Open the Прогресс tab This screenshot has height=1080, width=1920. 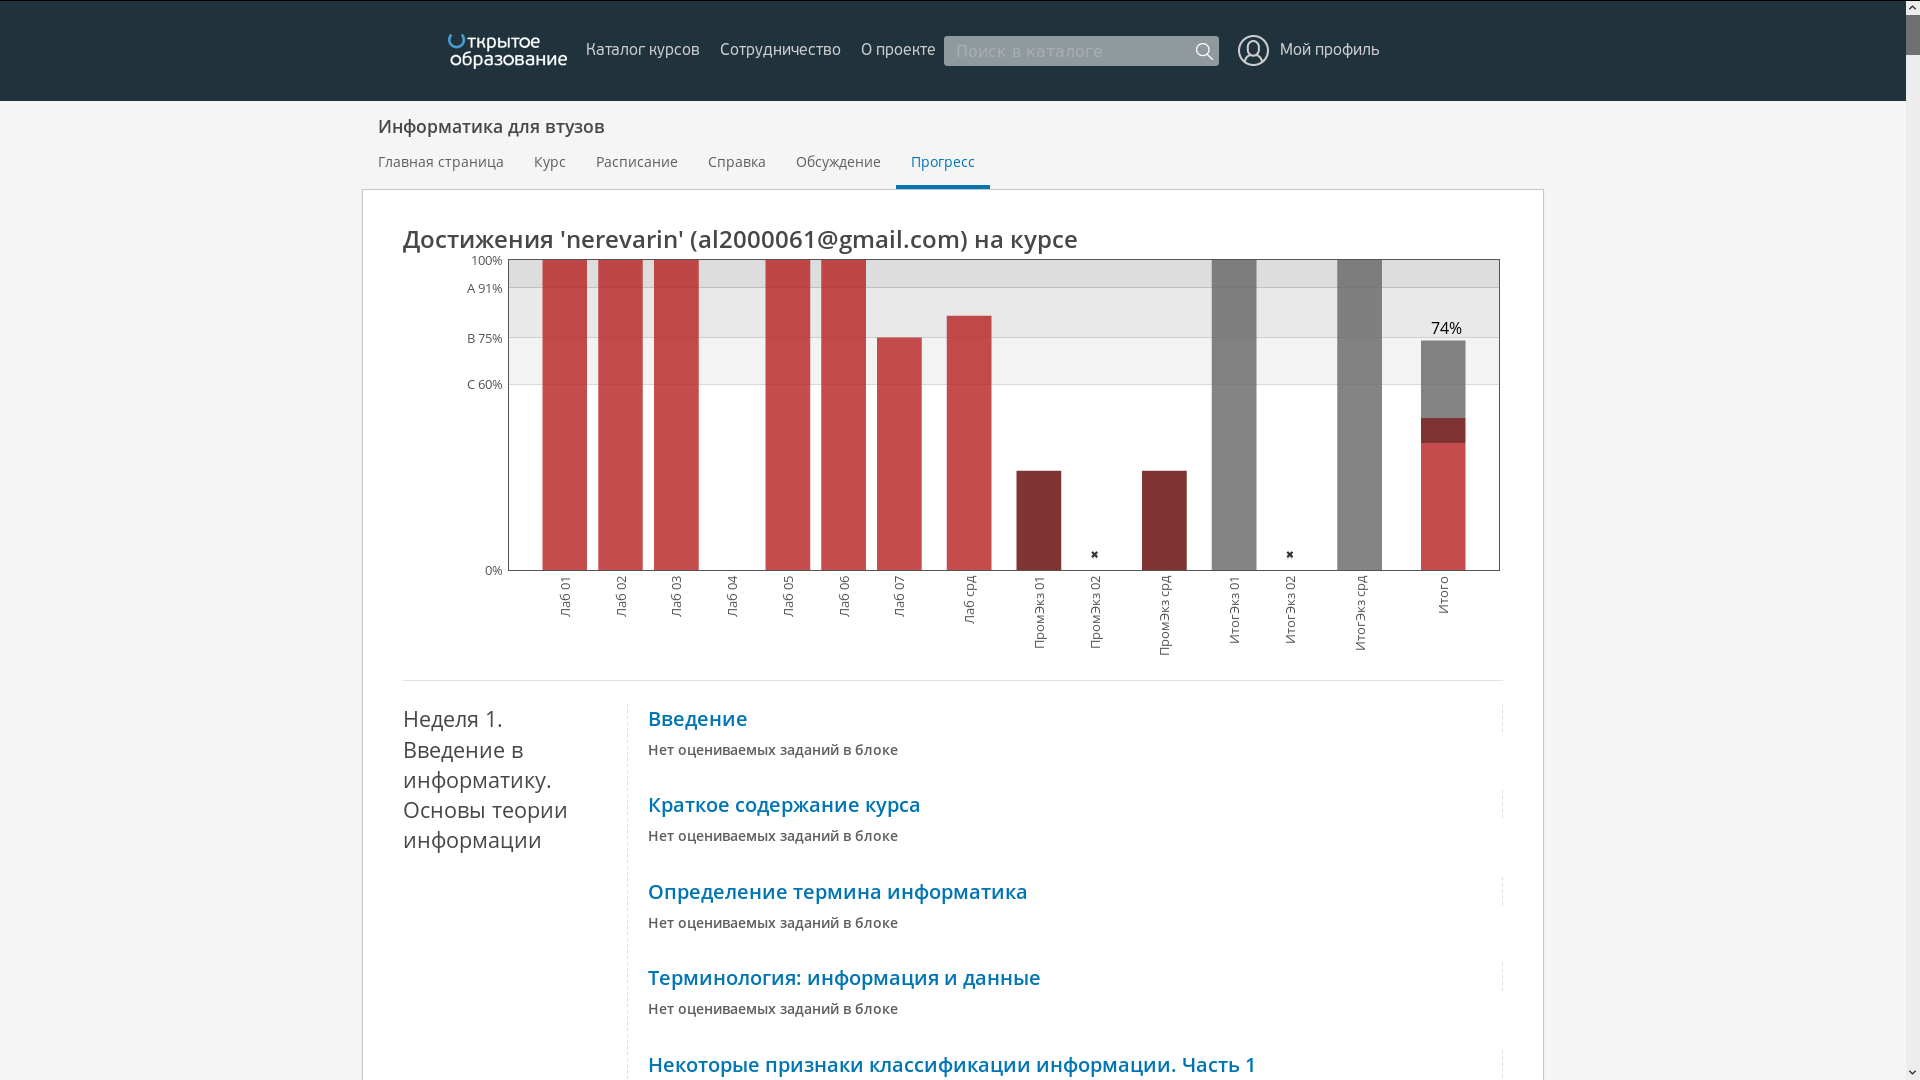pyautogui.click(x=942, y=162)
